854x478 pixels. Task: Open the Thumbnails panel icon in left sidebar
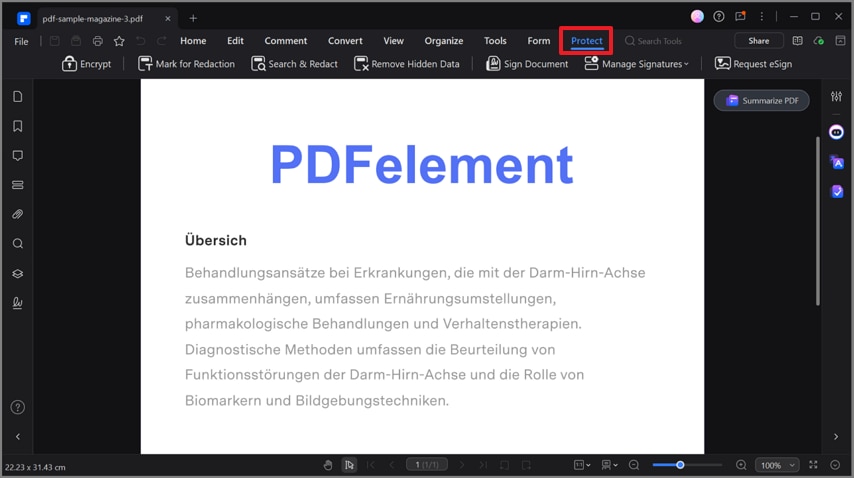[x=17, y=96]
